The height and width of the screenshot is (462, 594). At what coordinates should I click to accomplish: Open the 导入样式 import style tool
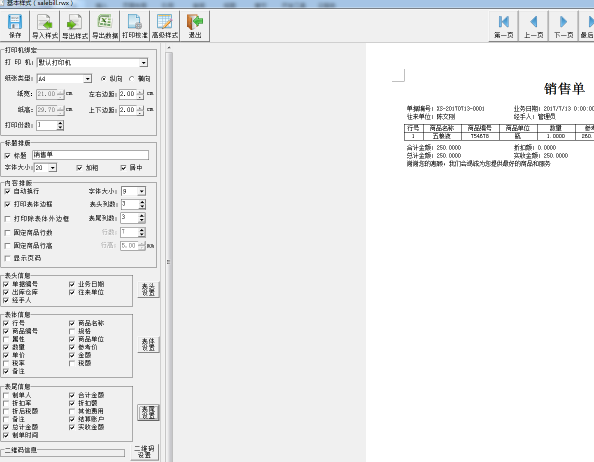(x=45, y=26)
